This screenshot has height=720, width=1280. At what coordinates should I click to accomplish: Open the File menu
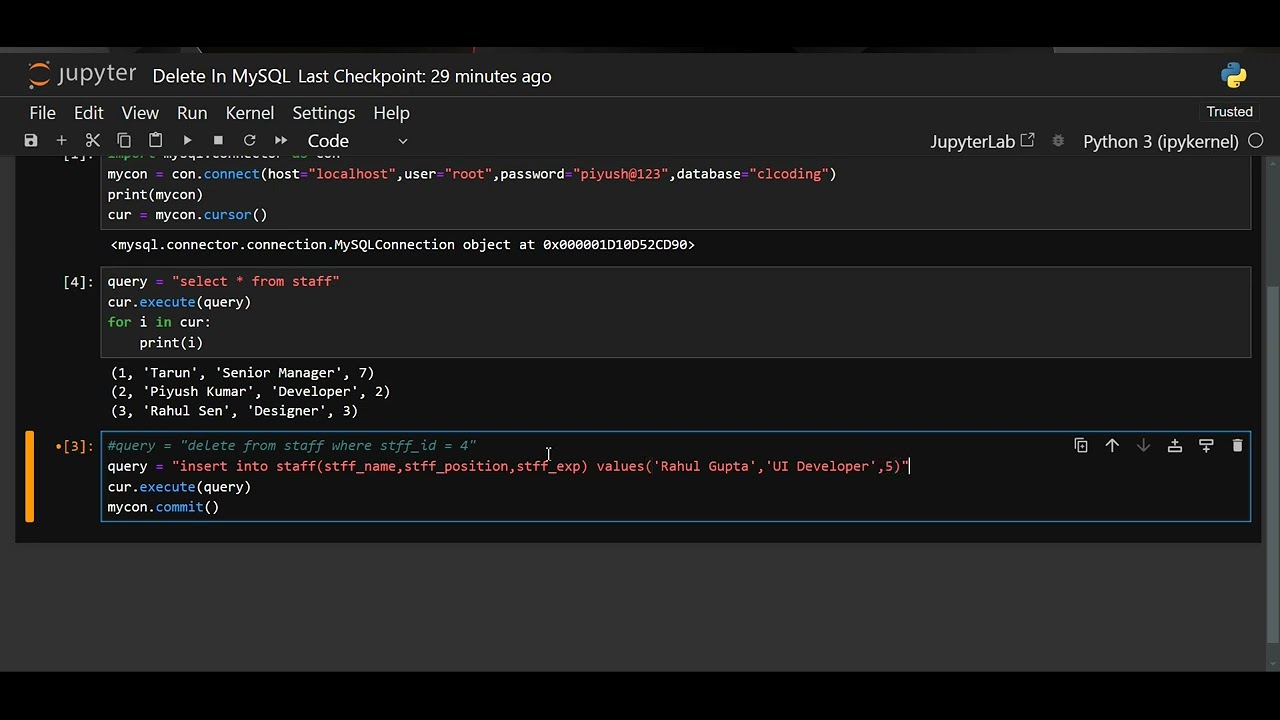[42, 113]
